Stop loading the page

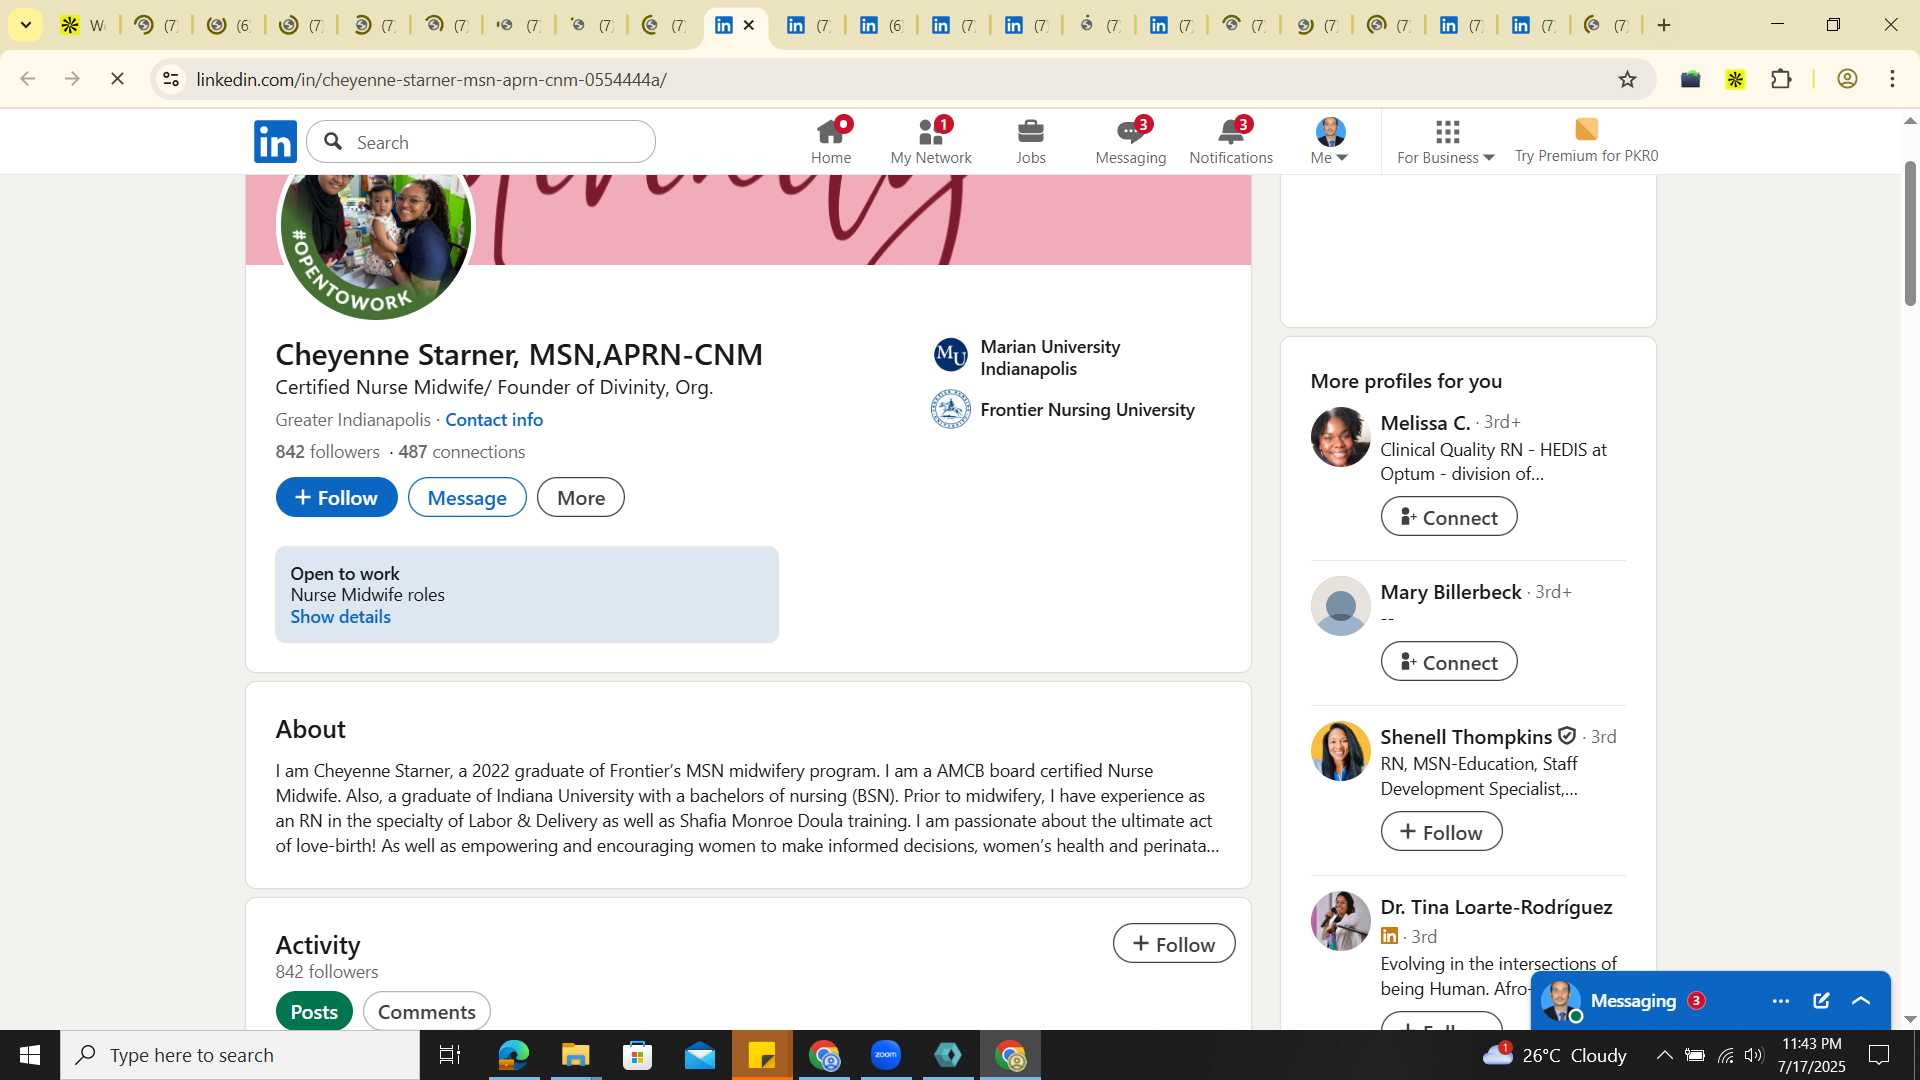click(x=117, y=79)
